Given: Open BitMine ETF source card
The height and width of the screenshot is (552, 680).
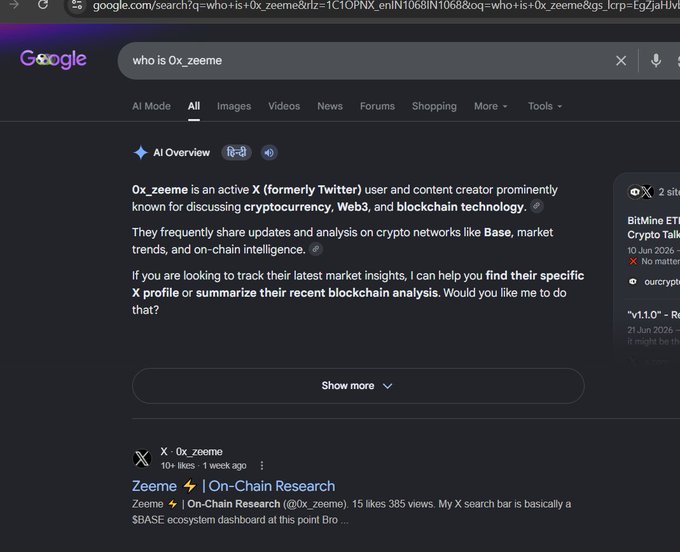Looking at the screenshot, I should pos(654,227).
